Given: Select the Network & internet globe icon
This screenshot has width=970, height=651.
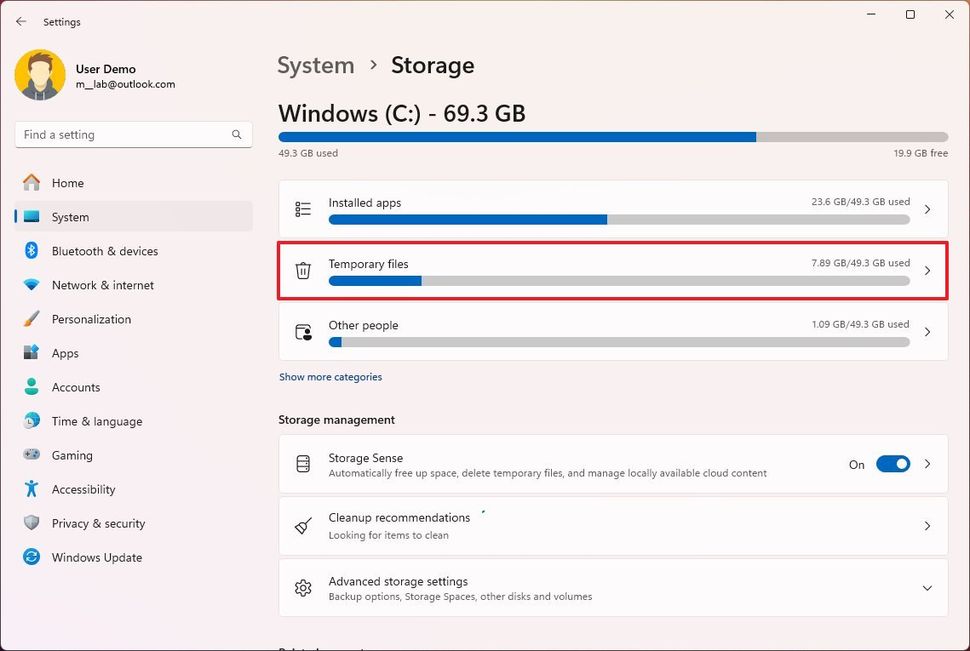Looking at the screenshot, I should (32, 285).
